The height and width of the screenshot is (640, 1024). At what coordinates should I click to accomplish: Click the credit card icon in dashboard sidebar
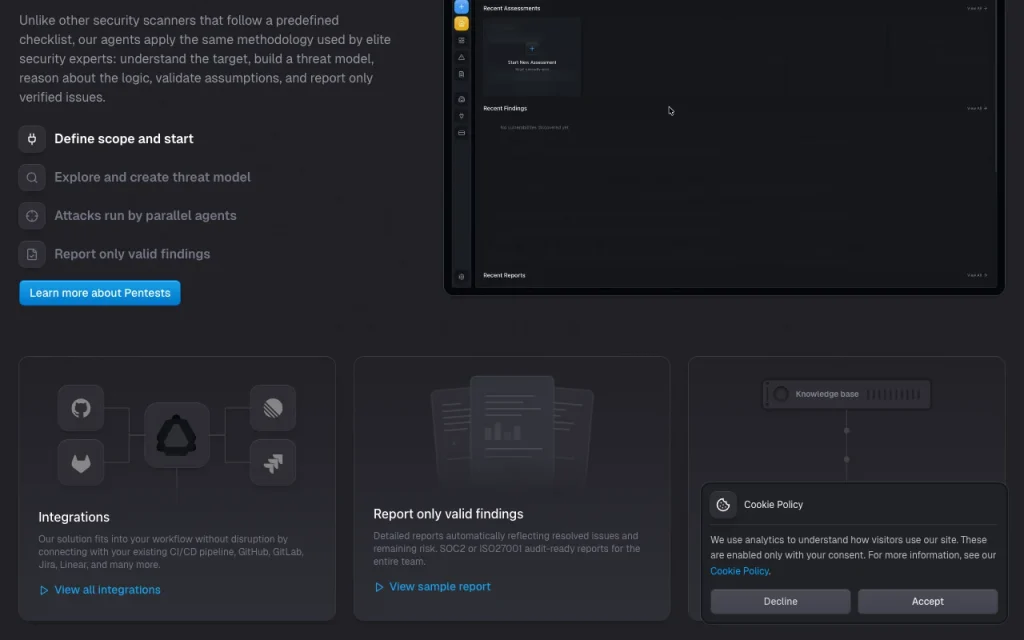pyautogui.click(x=461, y=133)
